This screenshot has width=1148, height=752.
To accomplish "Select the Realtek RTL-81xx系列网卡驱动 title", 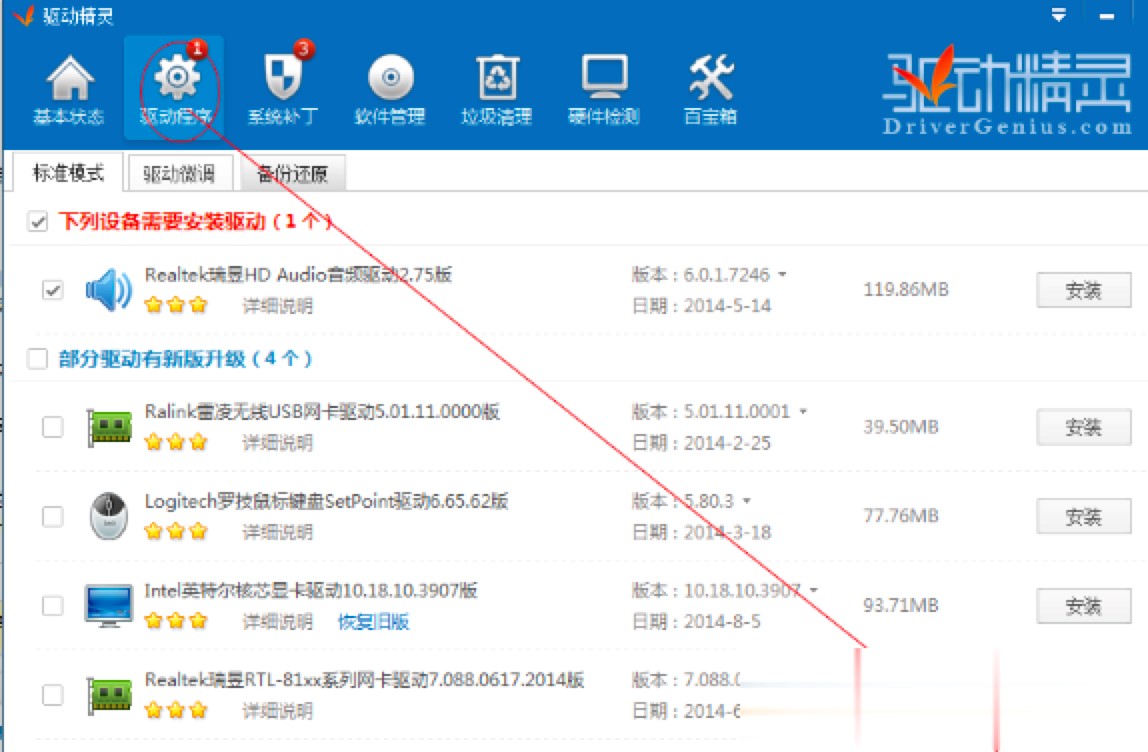I will coord(364,680).
